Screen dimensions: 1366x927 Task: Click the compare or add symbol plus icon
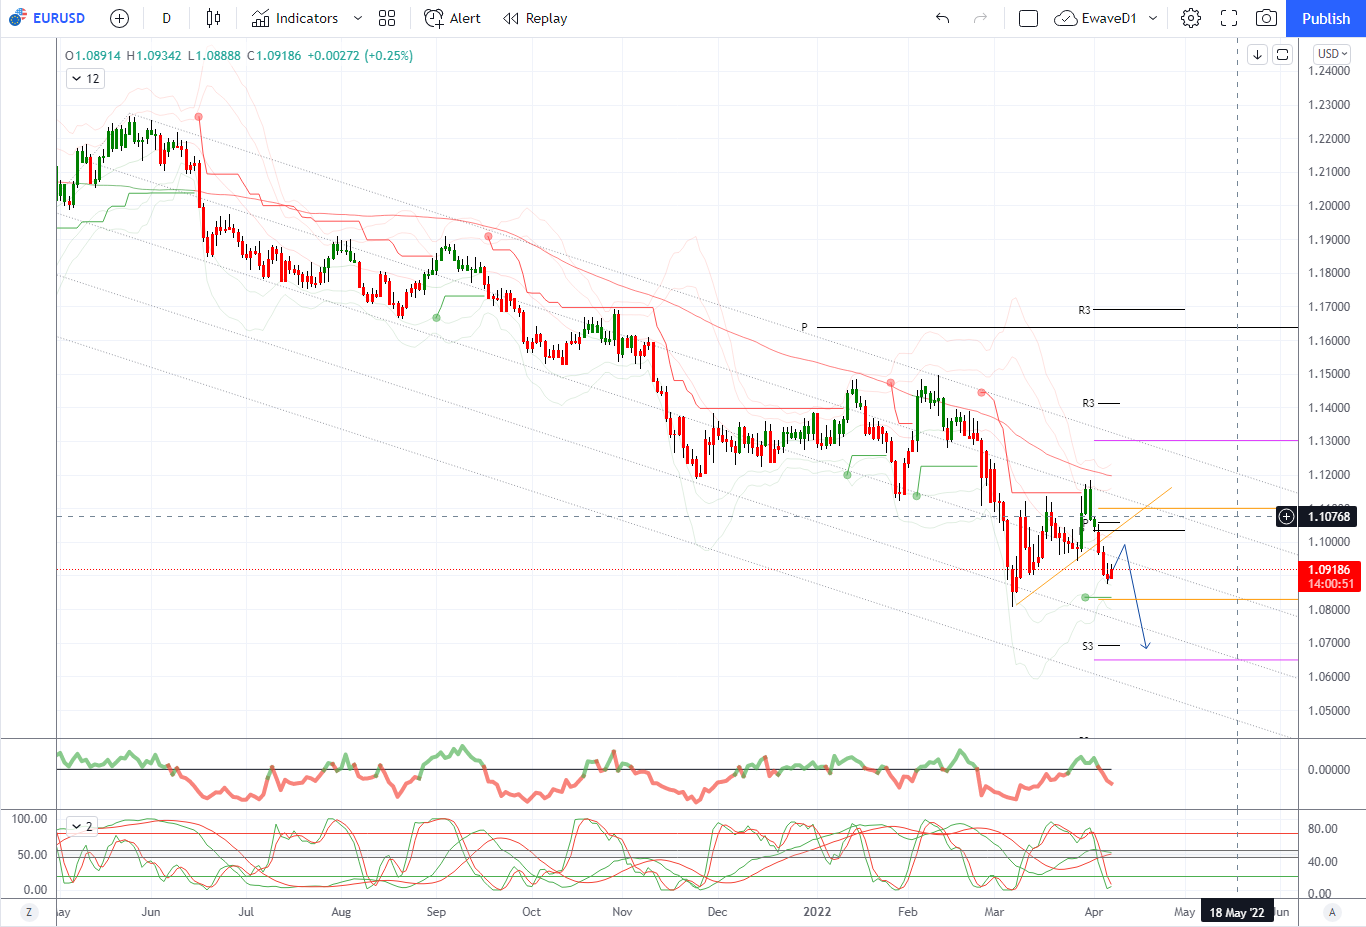point(119,18)
